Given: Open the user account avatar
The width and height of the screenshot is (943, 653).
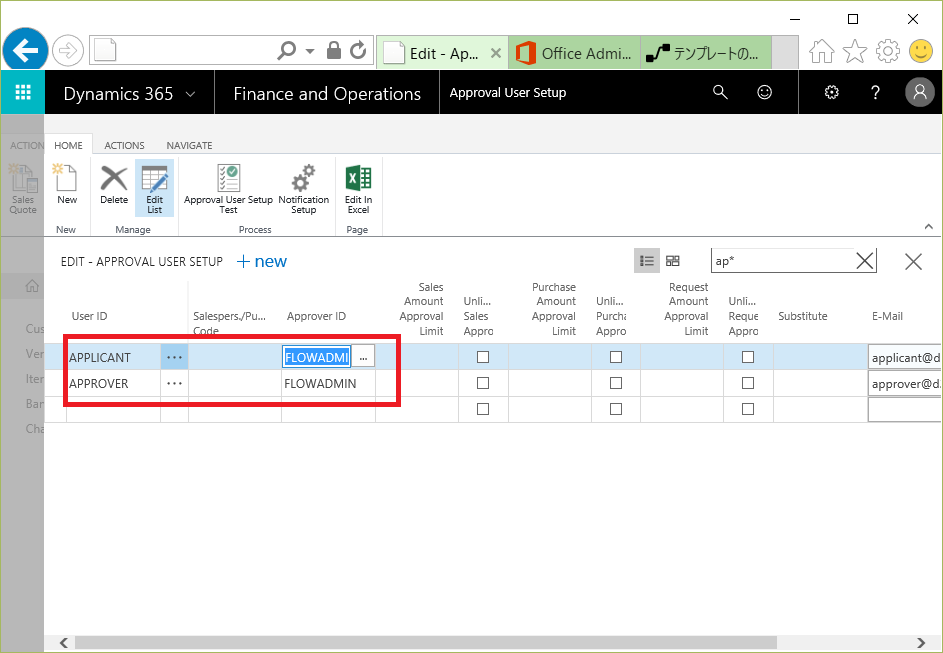Looking at the screenshot, I should point(920,92).
